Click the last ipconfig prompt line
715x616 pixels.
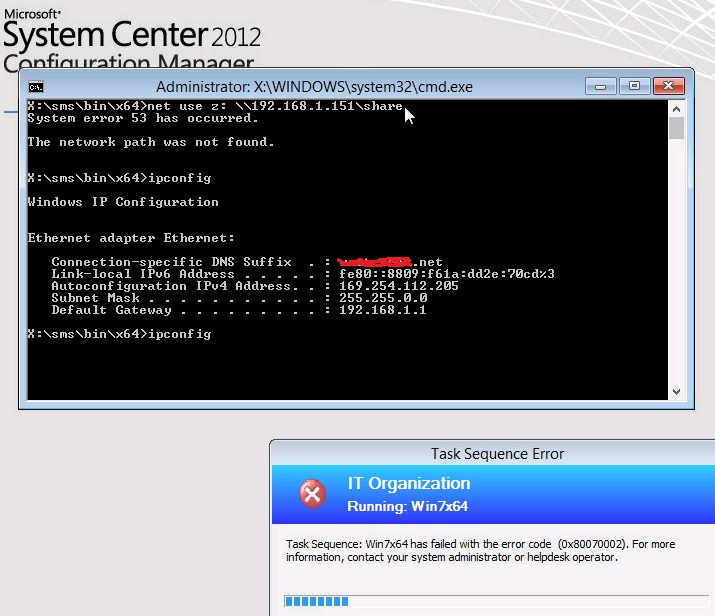click(119, 334)
